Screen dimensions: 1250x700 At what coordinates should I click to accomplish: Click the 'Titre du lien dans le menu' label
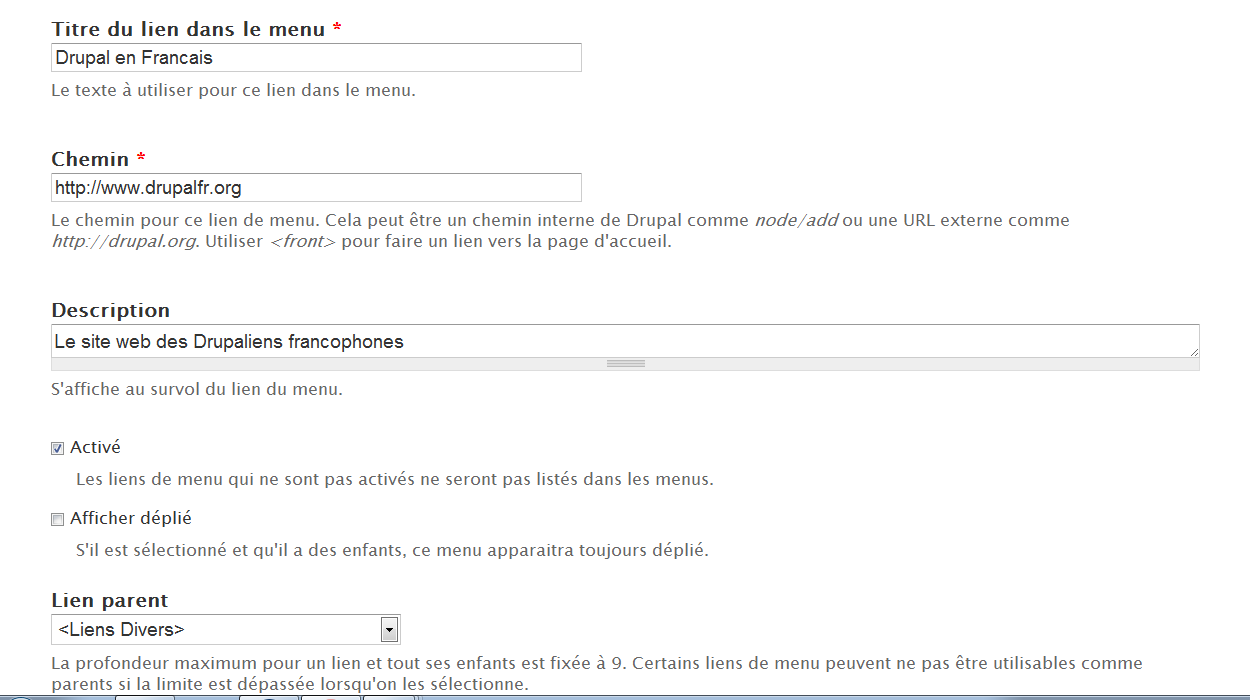click(x=188, y=30)
